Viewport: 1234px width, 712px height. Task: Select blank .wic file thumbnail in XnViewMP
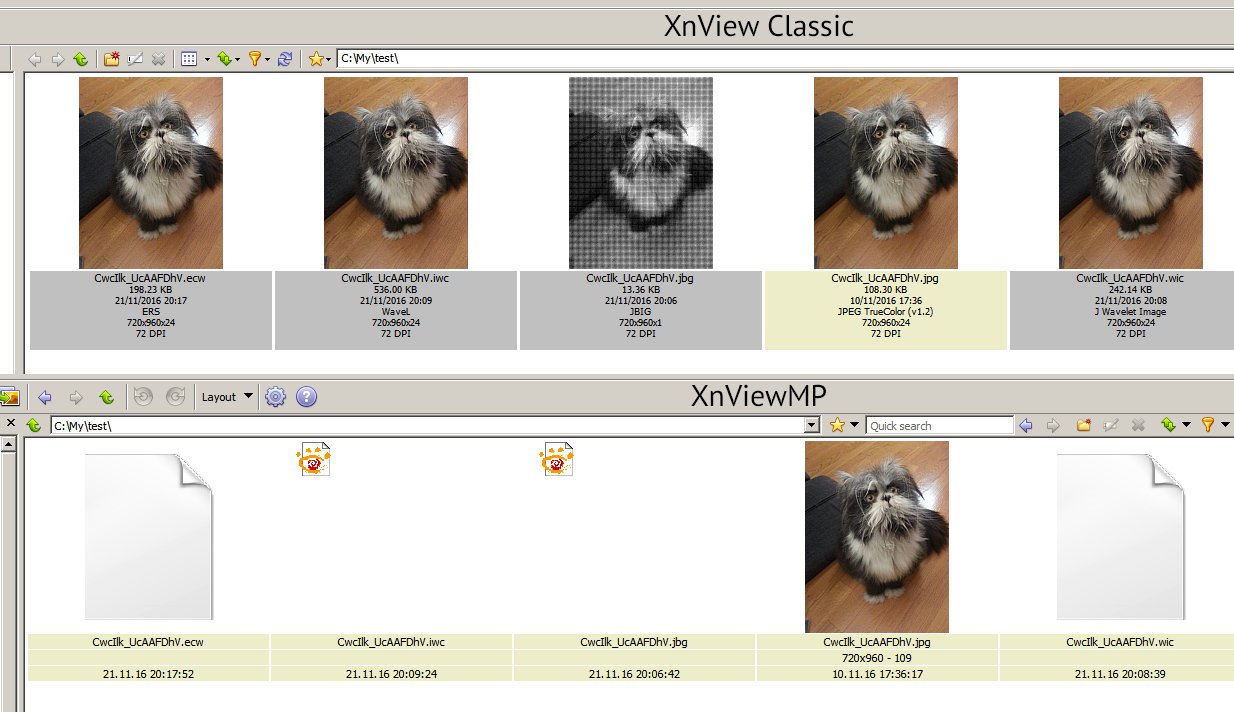click(1121, 536)
